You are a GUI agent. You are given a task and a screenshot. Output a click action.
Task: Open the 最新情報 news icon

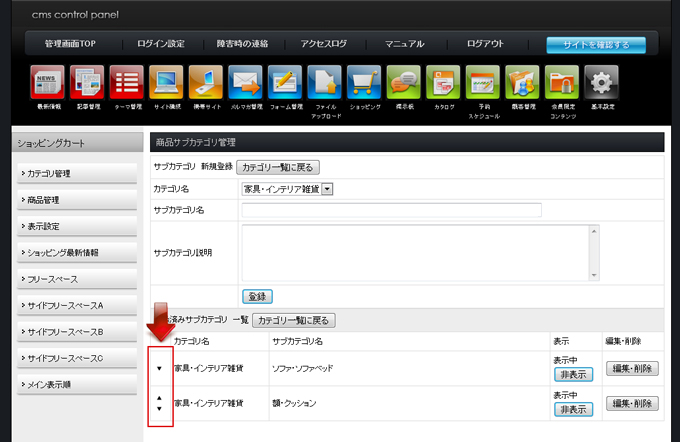coord(48,83)
